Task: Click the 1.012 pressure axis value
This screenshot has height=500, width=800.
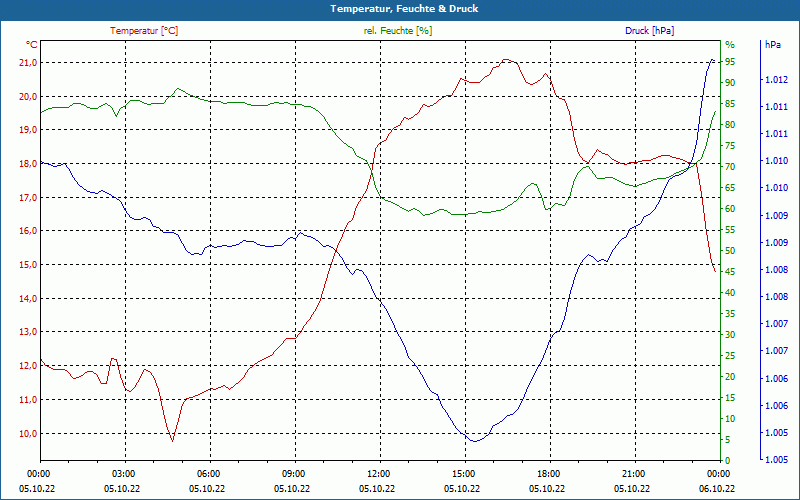Action: 777,80
